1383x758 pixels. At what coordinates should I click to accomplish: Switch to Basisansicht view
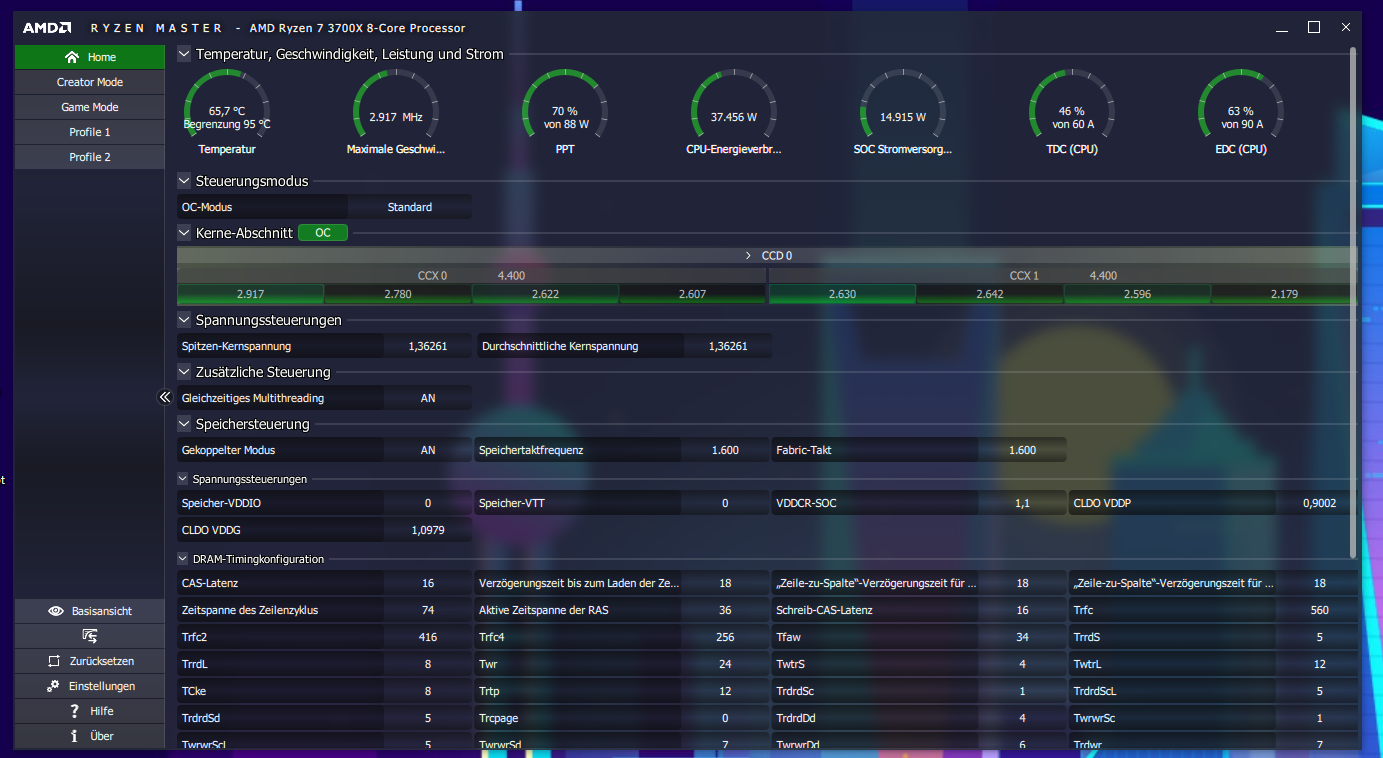pos(89,611)
